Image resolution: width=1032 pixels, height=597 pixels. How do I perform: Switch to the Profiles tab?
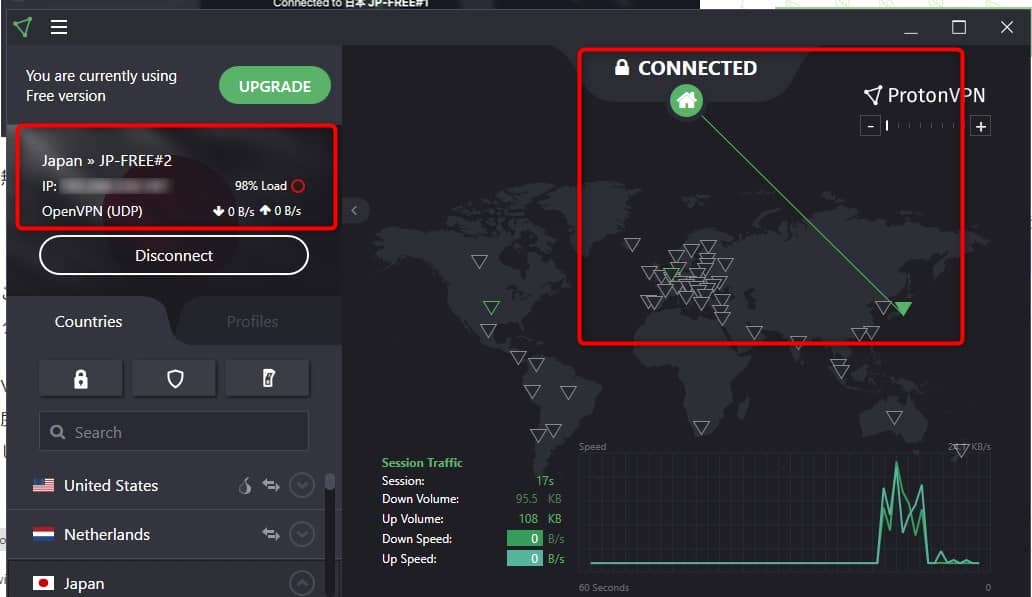click(x=252, y=321)
